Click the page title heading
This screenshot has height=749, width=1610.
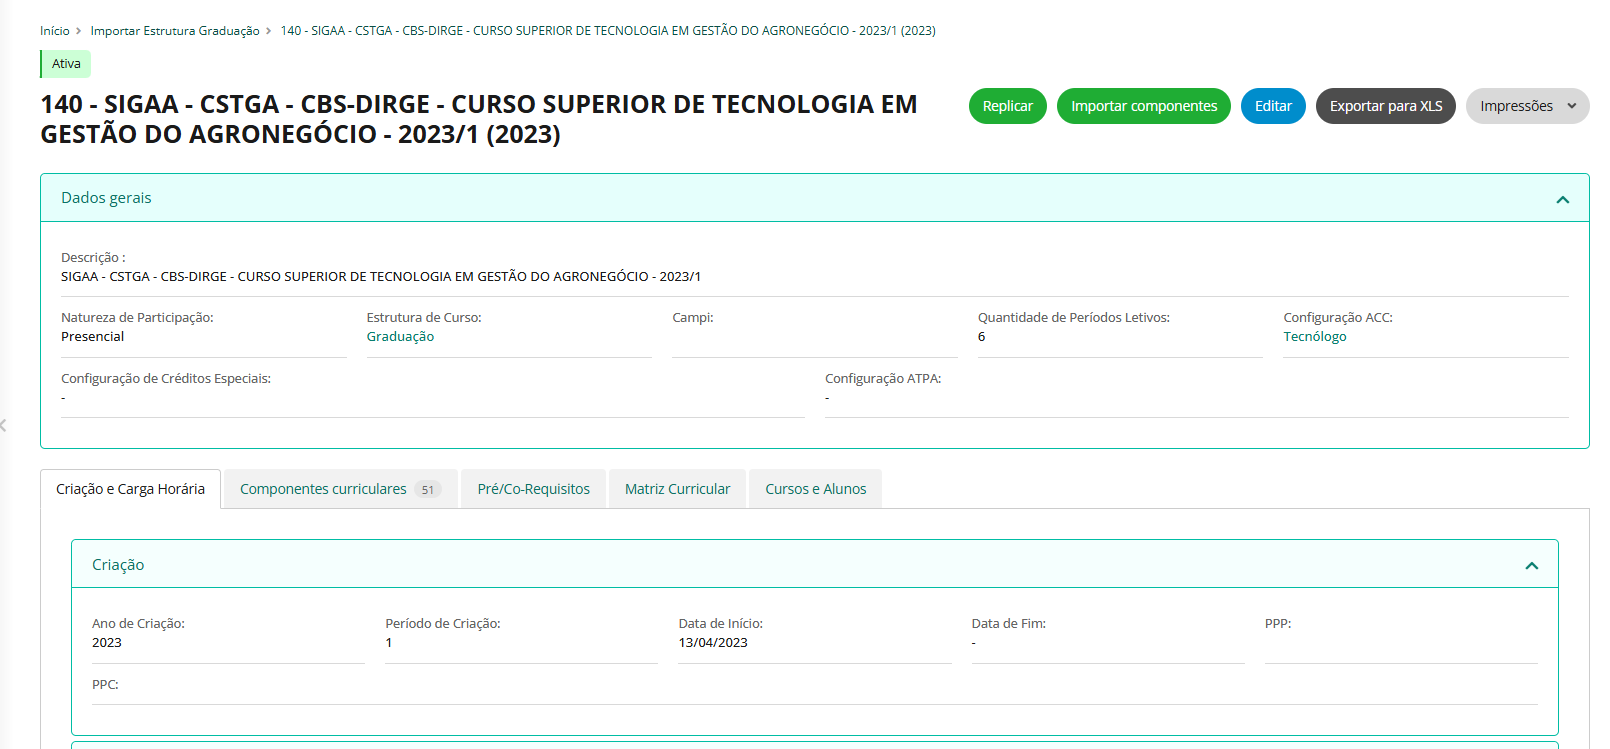coord(479,119)
